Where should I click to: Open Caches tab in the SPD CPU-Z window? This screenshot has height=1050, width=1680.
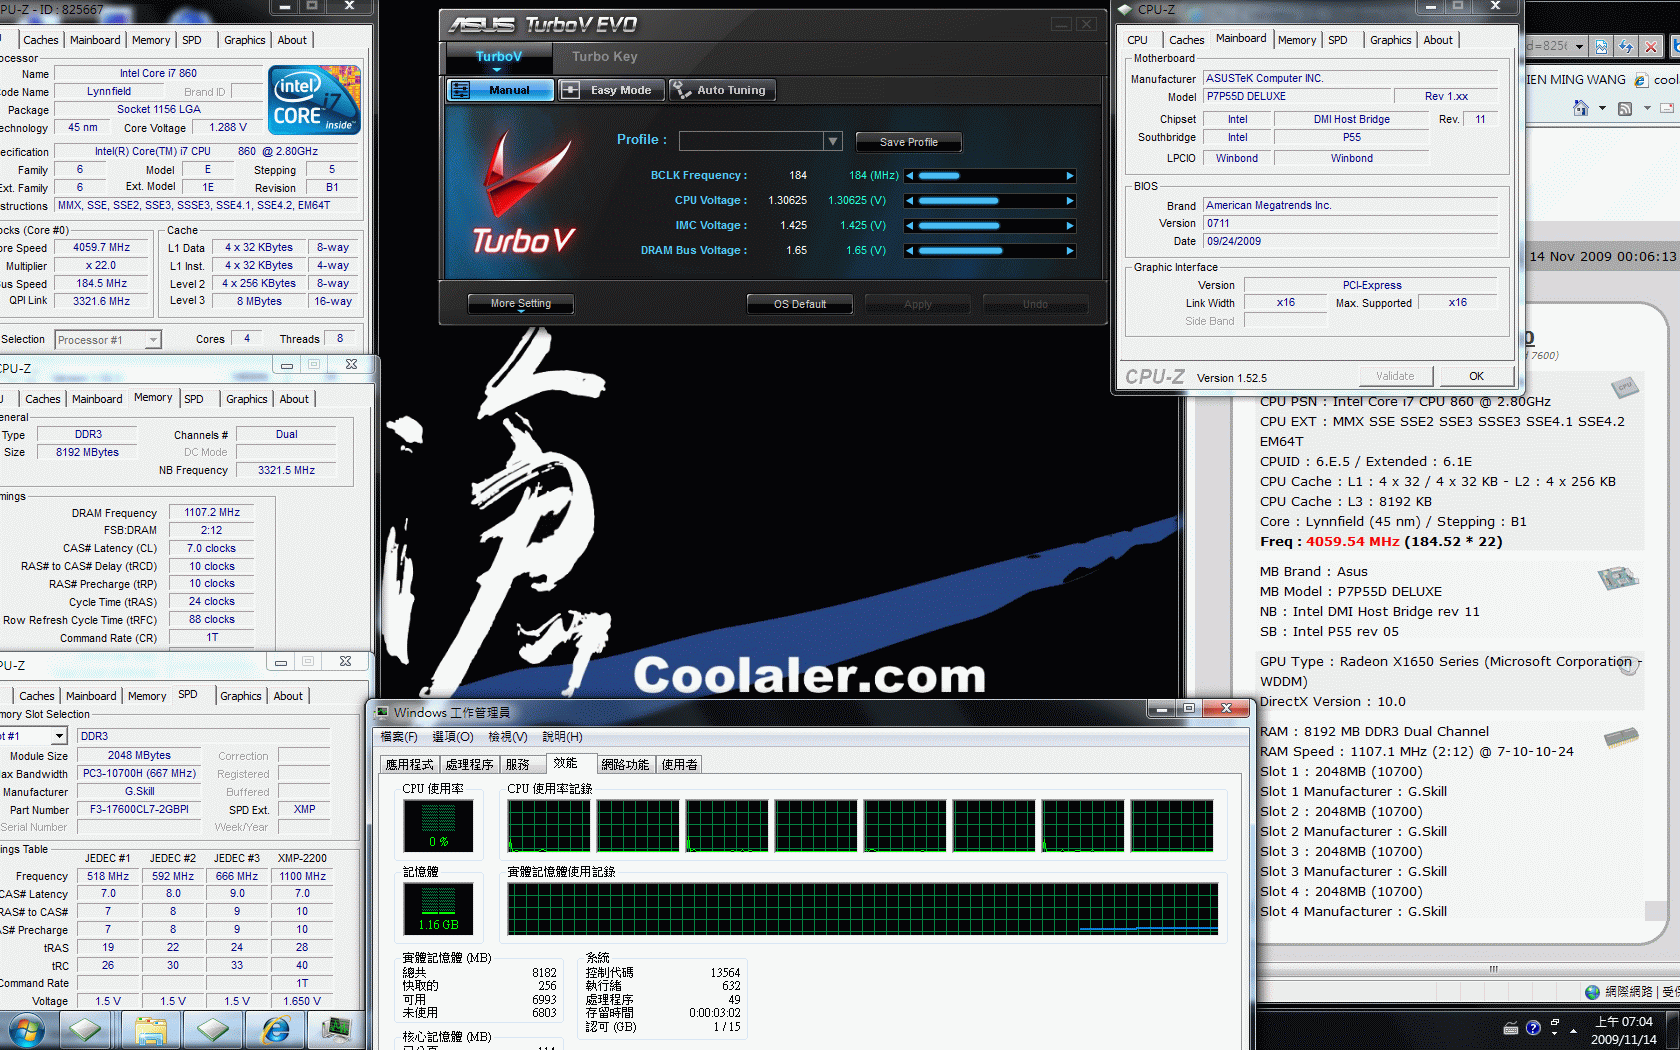click(36, 696)
